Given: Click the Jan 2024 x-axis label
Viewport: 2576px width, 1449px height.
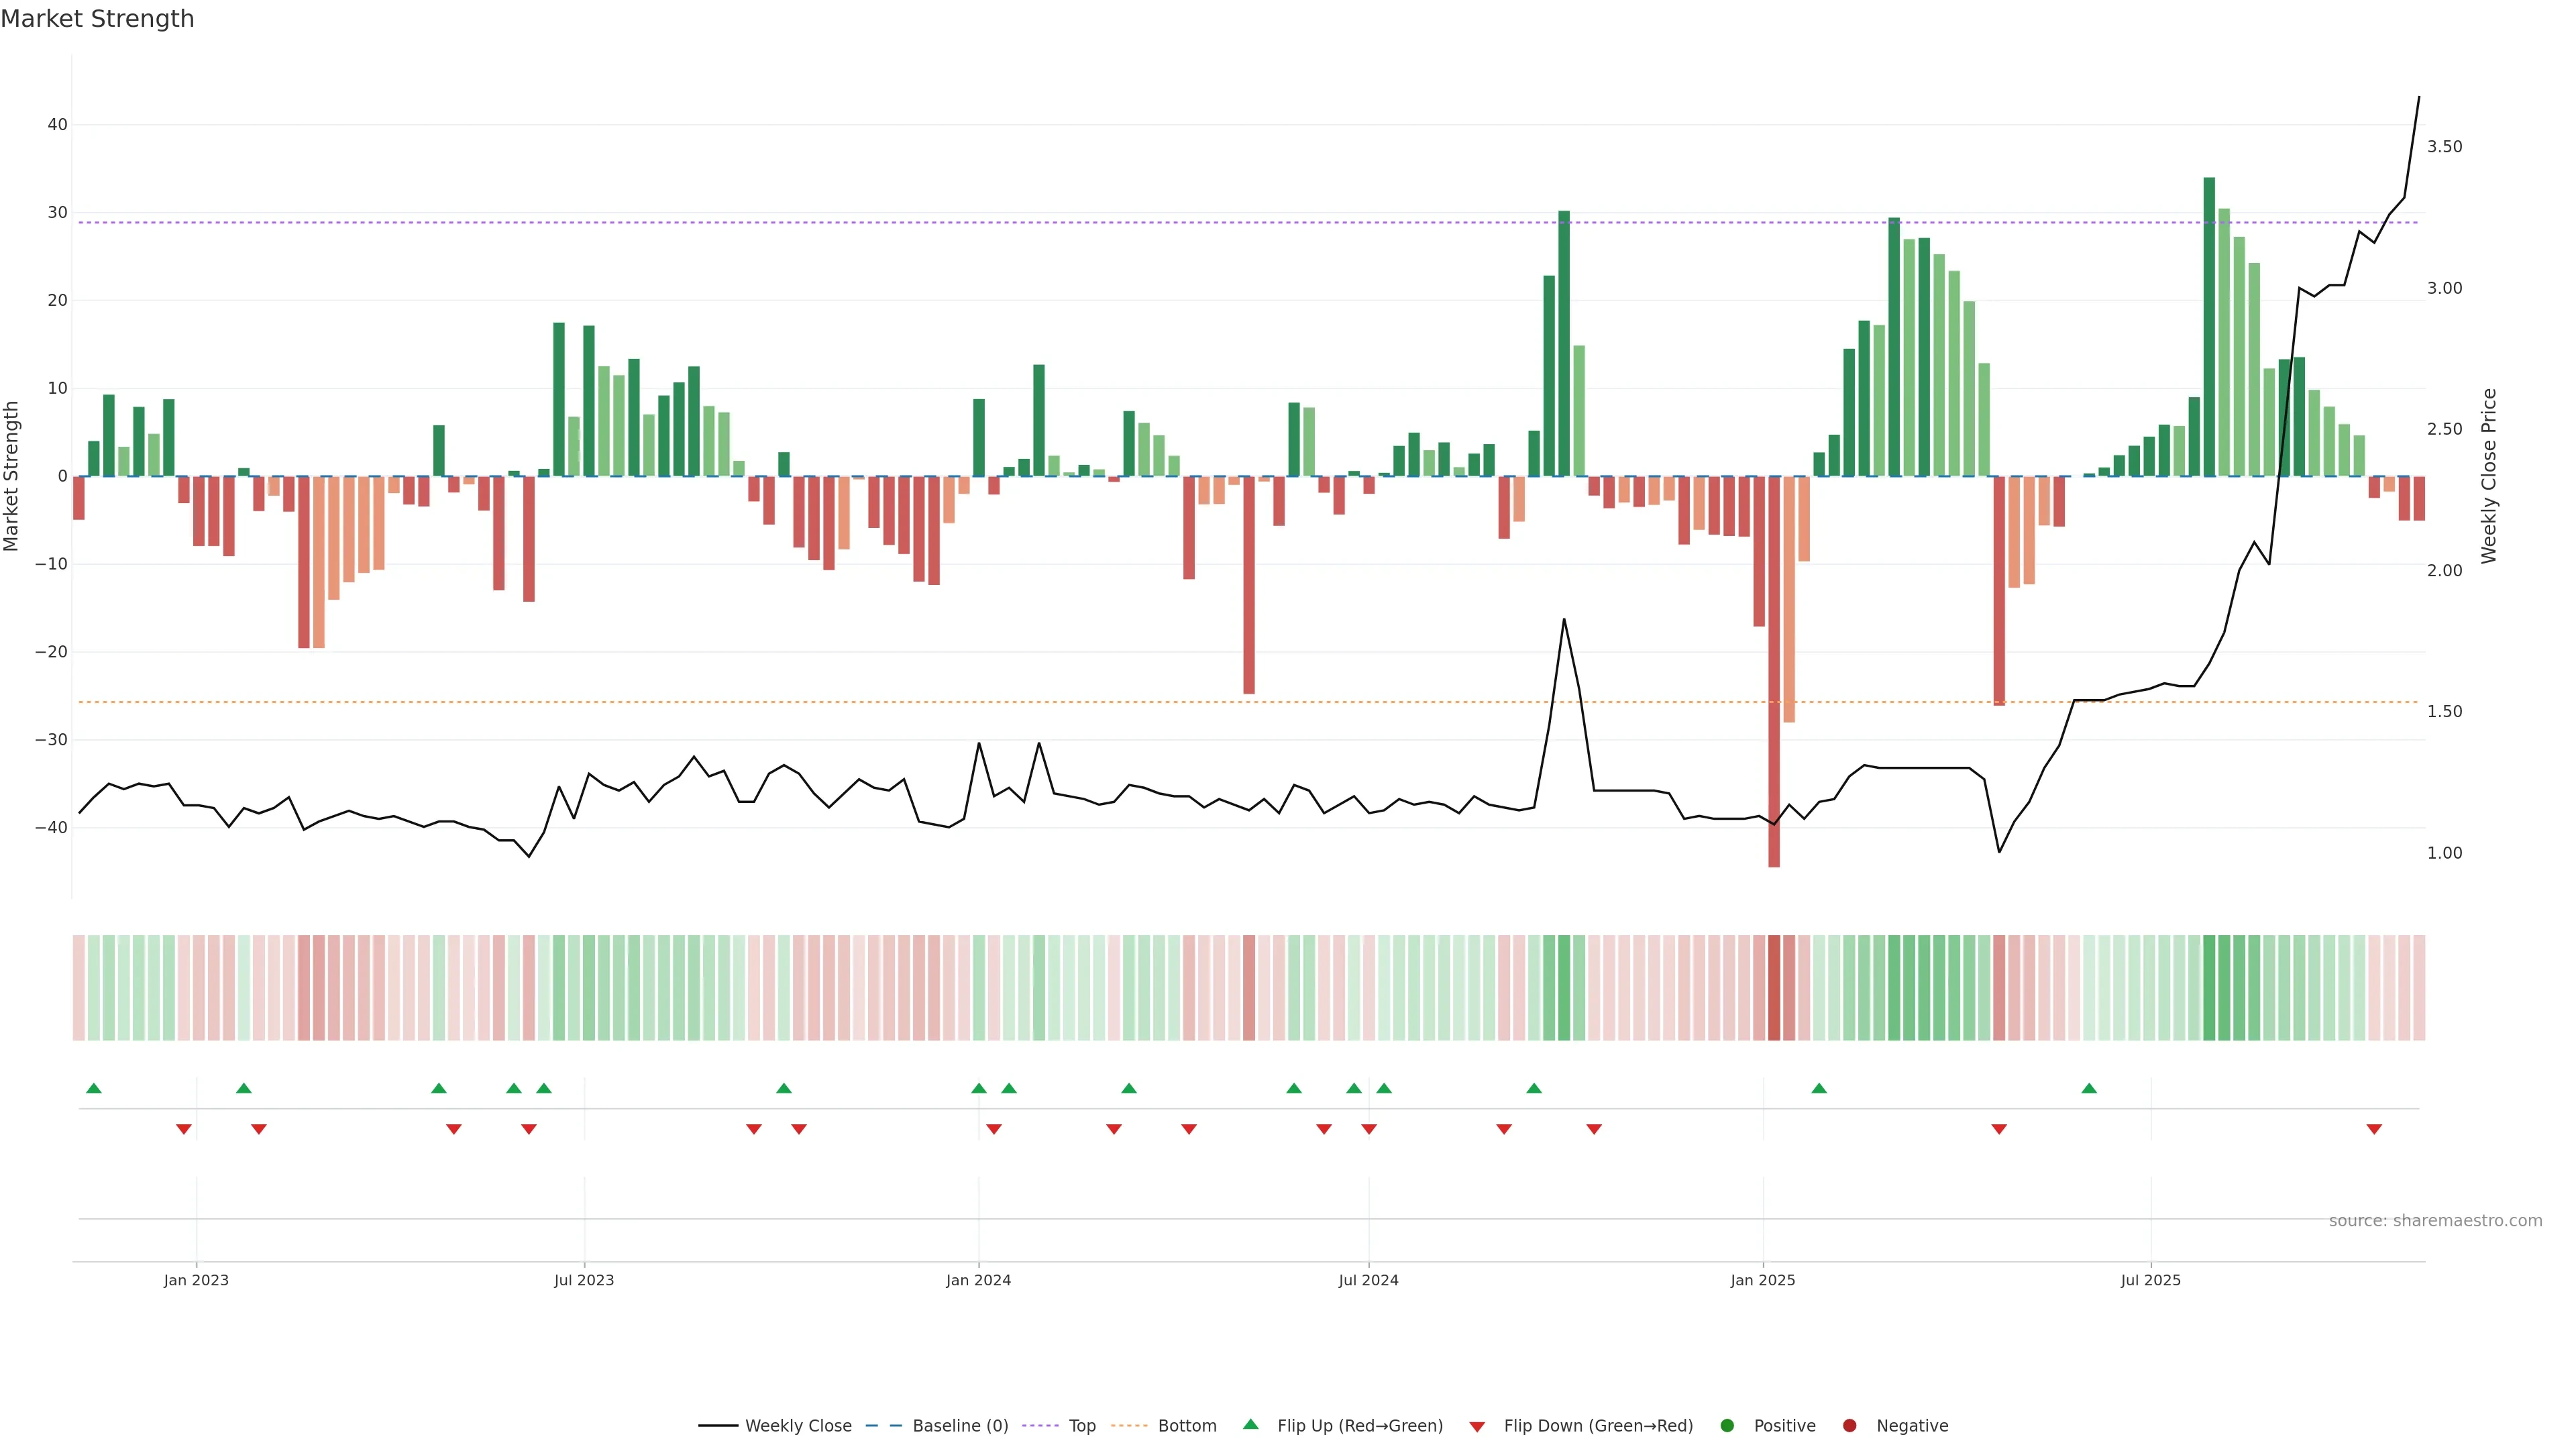Looking at the screenshot, I should [978, 1280].
